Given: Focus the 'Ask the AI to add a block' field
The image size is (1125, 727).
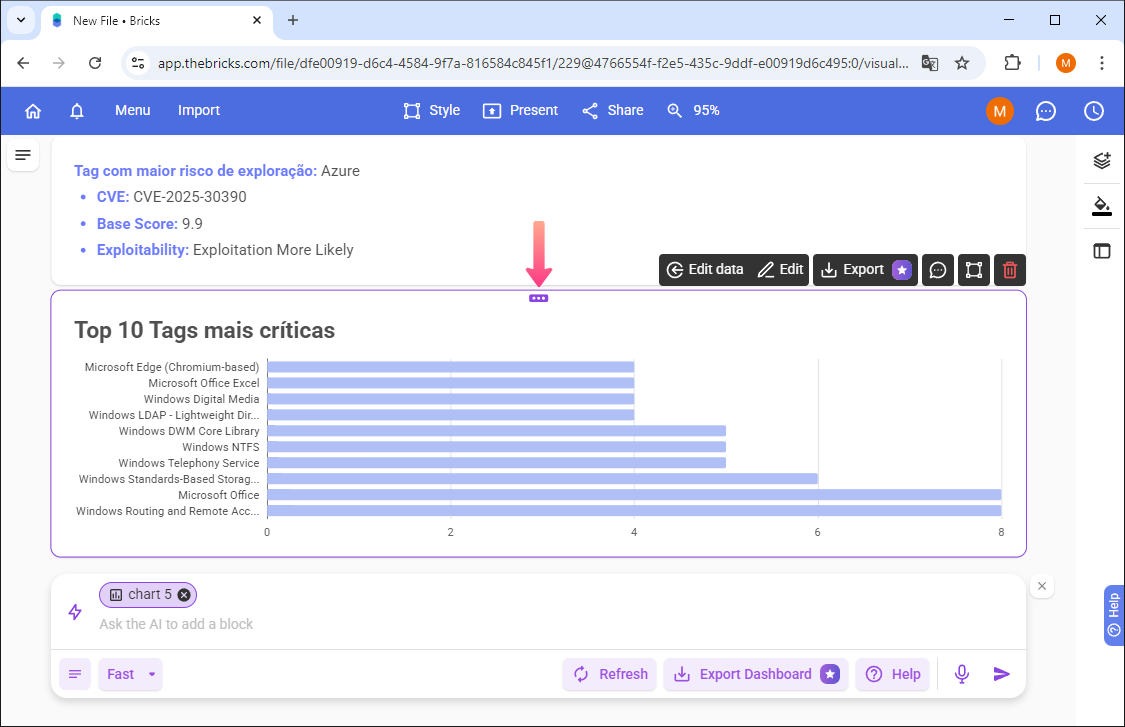Looking at the screenshot, I should (538, 624).
